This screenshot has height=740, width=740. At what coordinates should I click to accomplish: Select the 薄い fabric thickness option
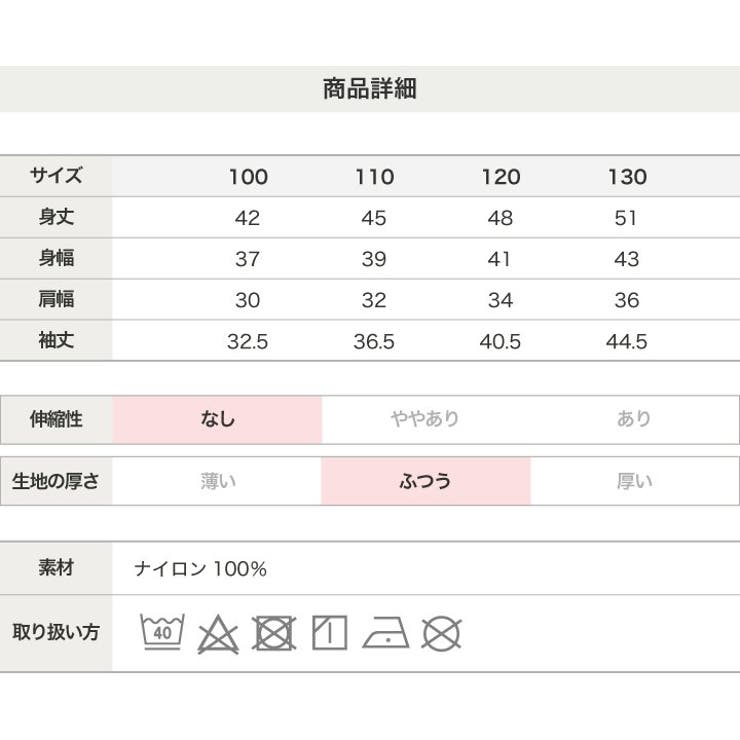(217, 481)
